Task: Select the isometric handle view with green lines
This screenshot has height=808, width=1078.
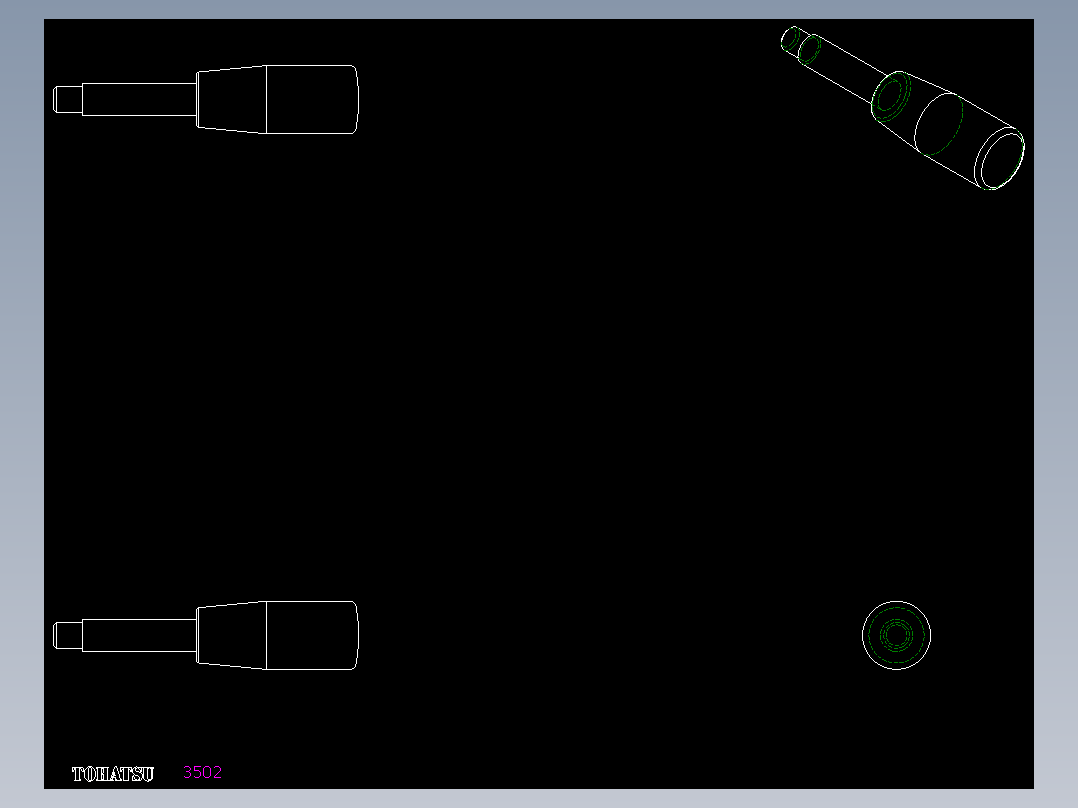Action: click(x=903, y=108)
